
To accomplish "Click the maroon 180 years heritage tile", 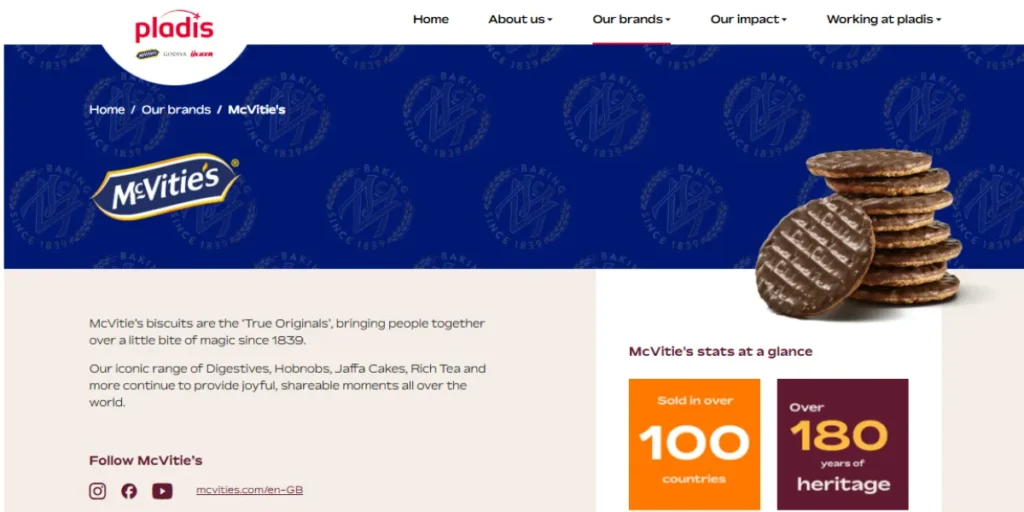I will point(842,444).
